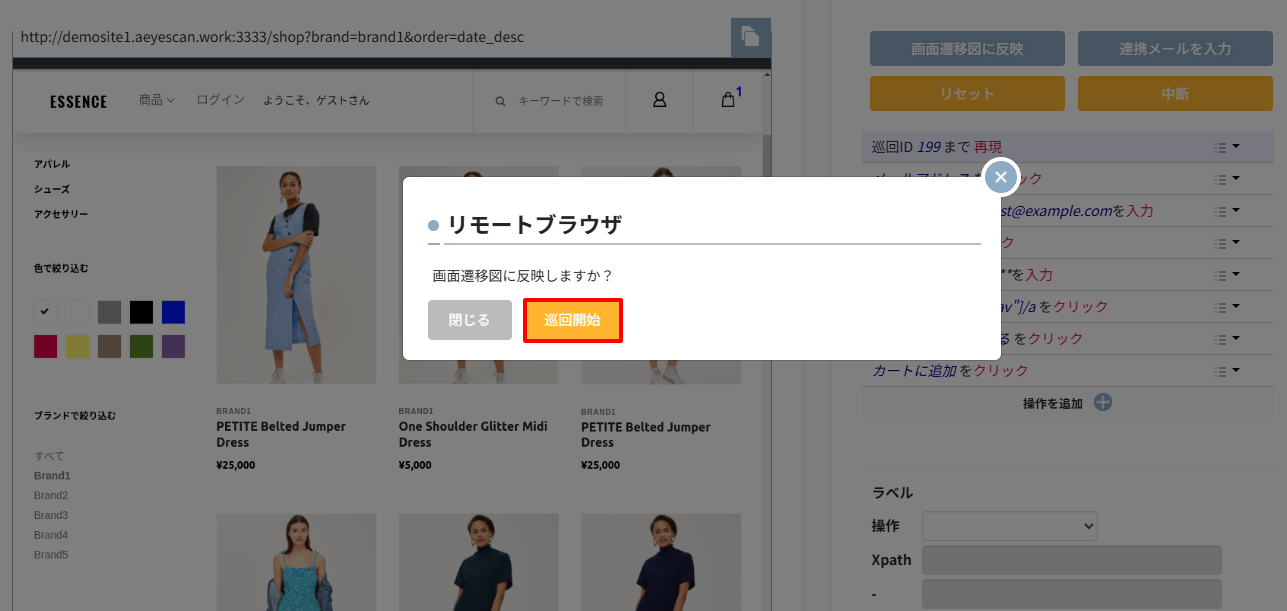Image resolution: width=1287 pixels, height=611 pixels.
Task: Open the floral blue dress product thumbnail
Action: (296, 562)
